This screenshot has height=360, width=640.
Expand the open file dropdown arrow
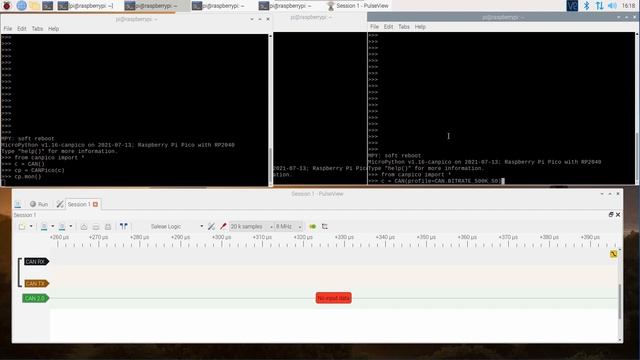coord(53,227)
